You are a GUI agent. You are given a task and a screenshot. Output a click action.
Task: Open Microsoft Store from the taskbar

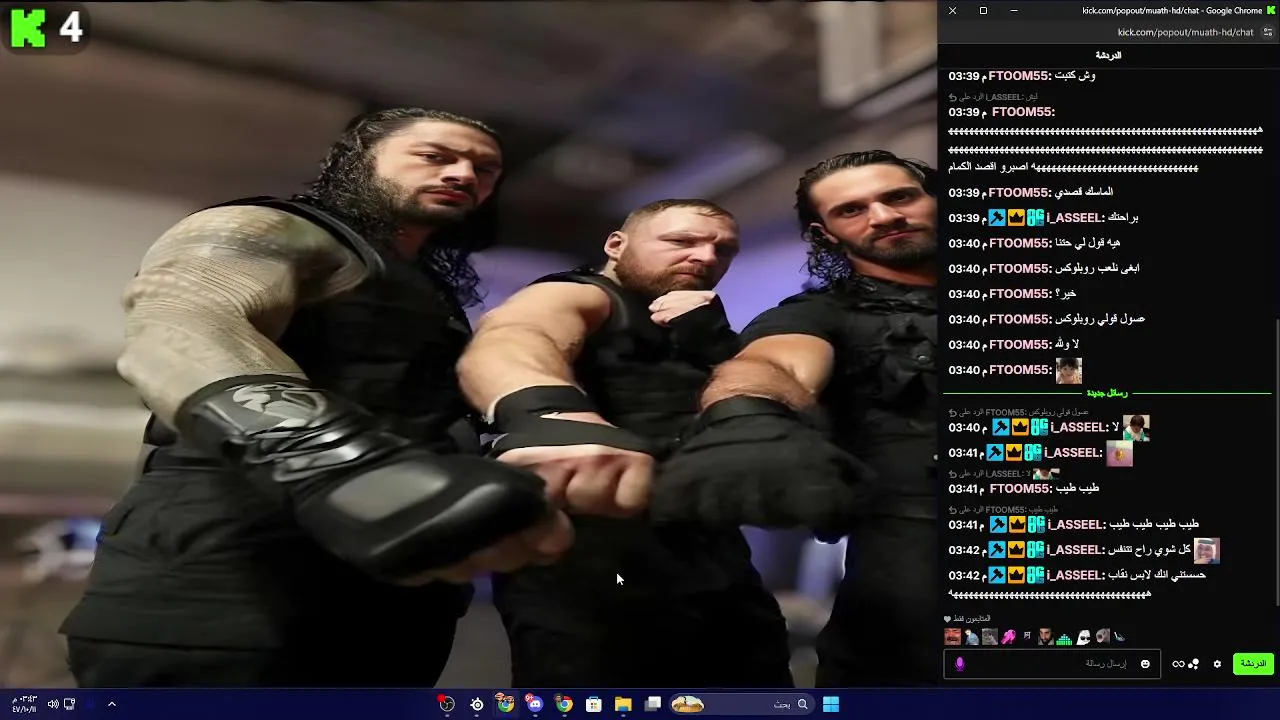[x=594, y=704]
